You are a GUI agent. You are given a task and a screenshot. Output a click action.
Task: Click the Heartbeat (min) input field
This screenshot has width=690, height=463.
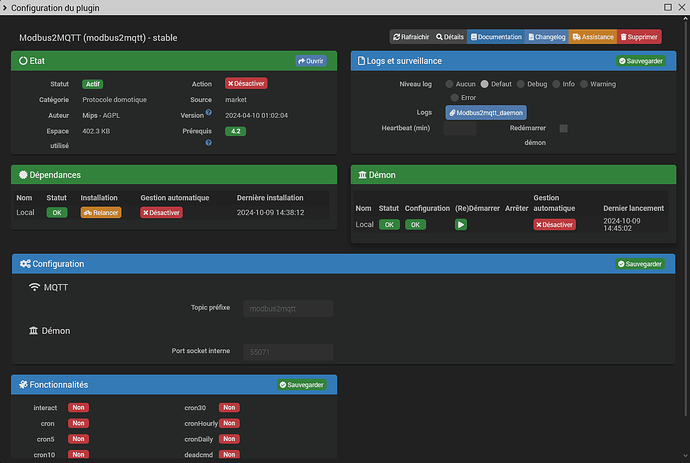point(460,128)
